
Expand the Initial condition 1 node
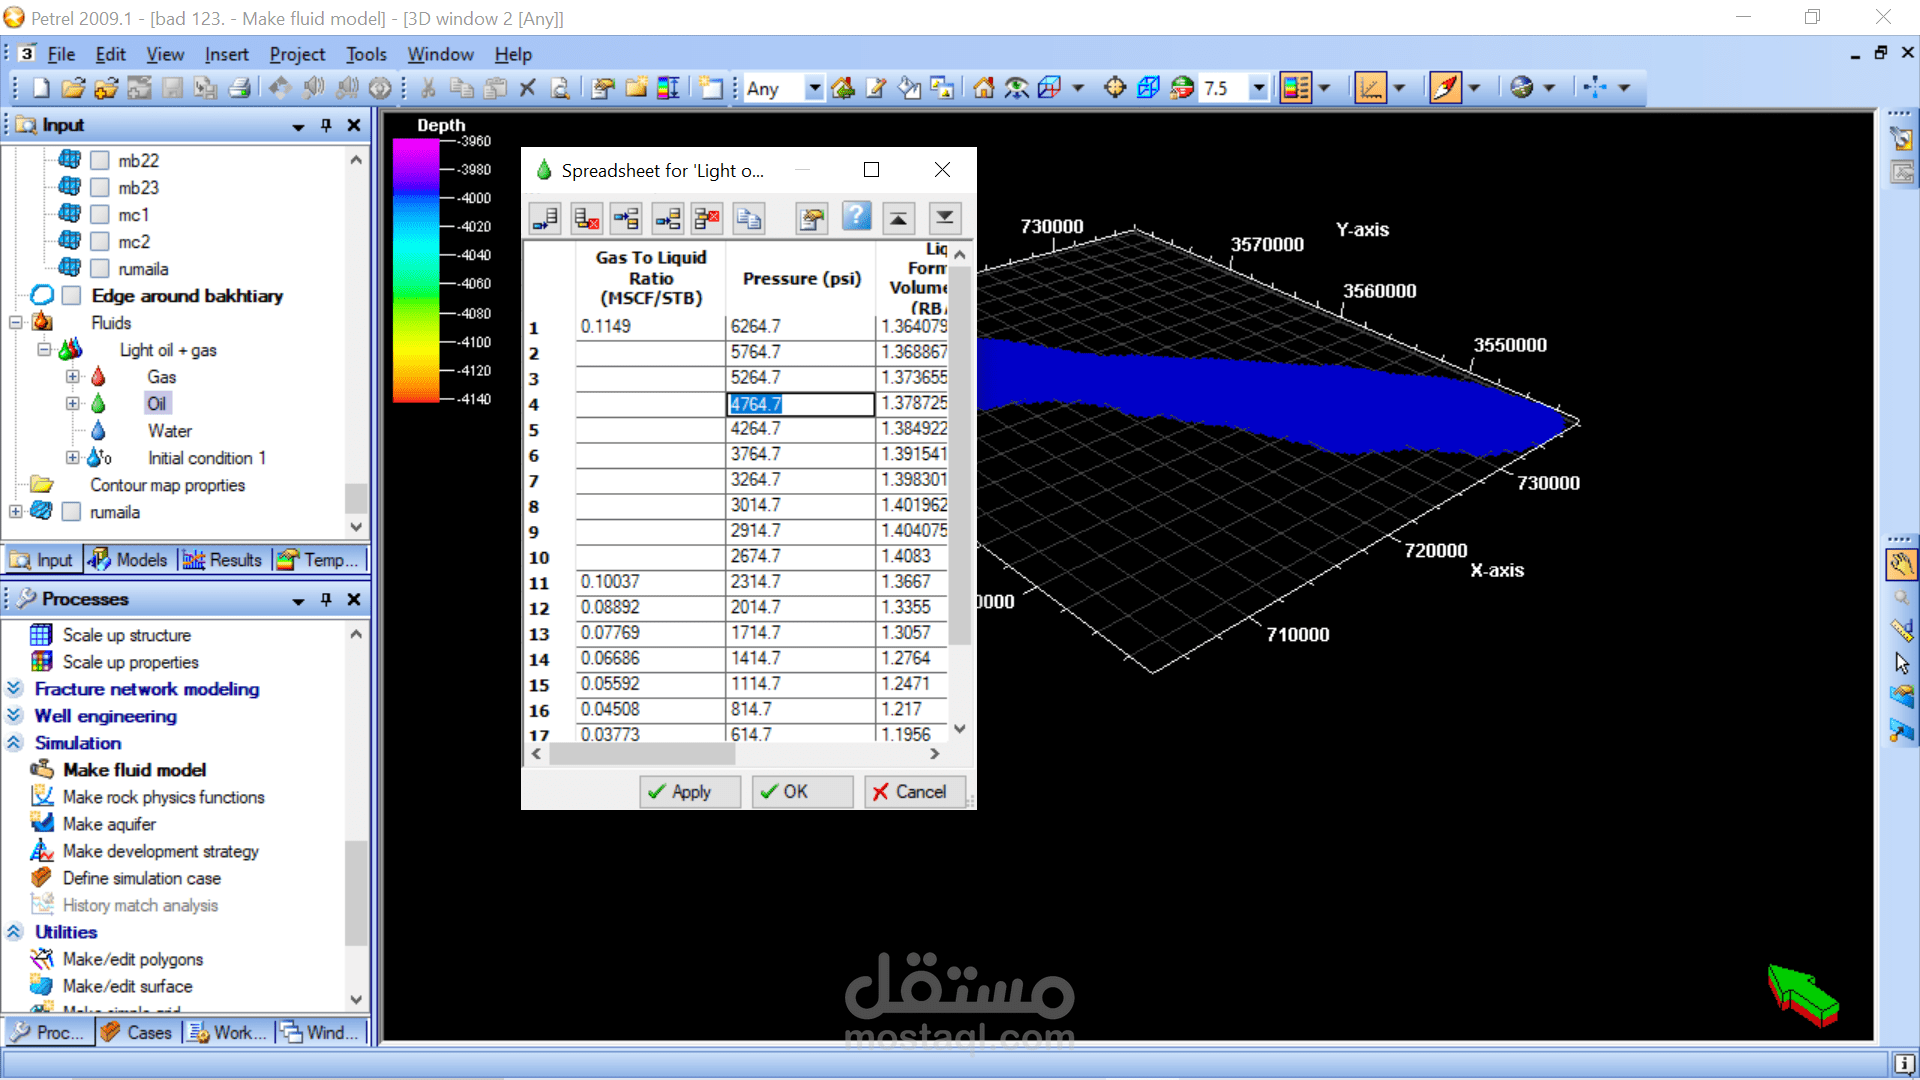pos(72,457)
